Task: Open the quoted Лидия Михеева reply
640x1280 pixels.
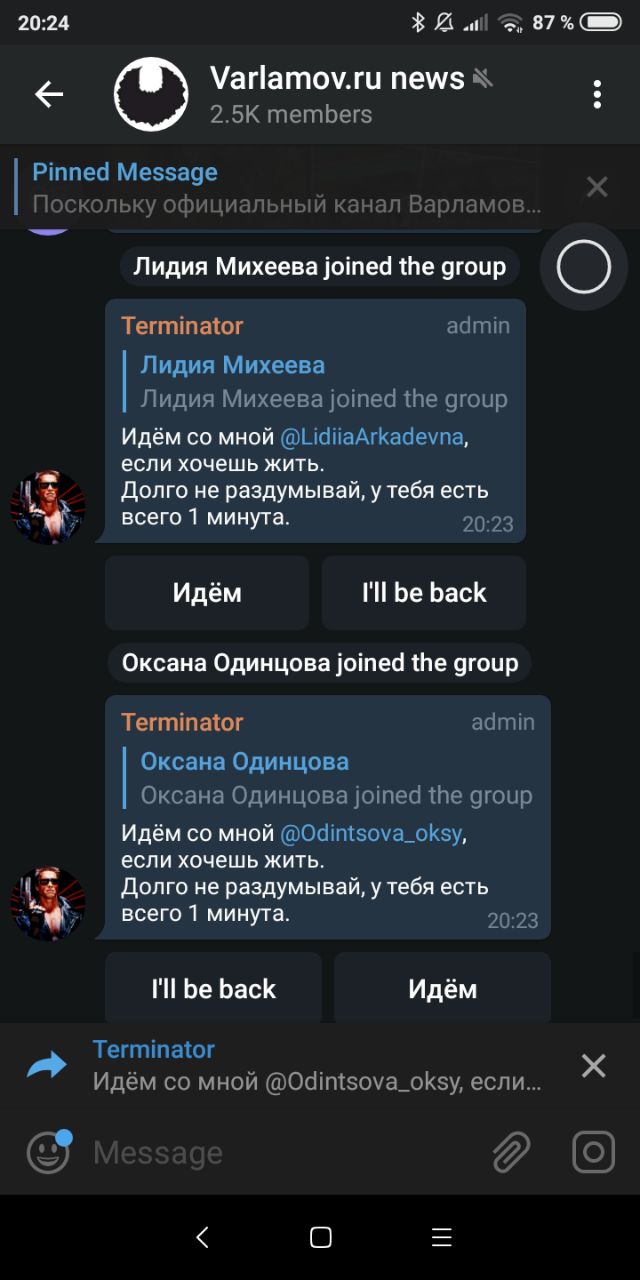Action: (315, 382)
